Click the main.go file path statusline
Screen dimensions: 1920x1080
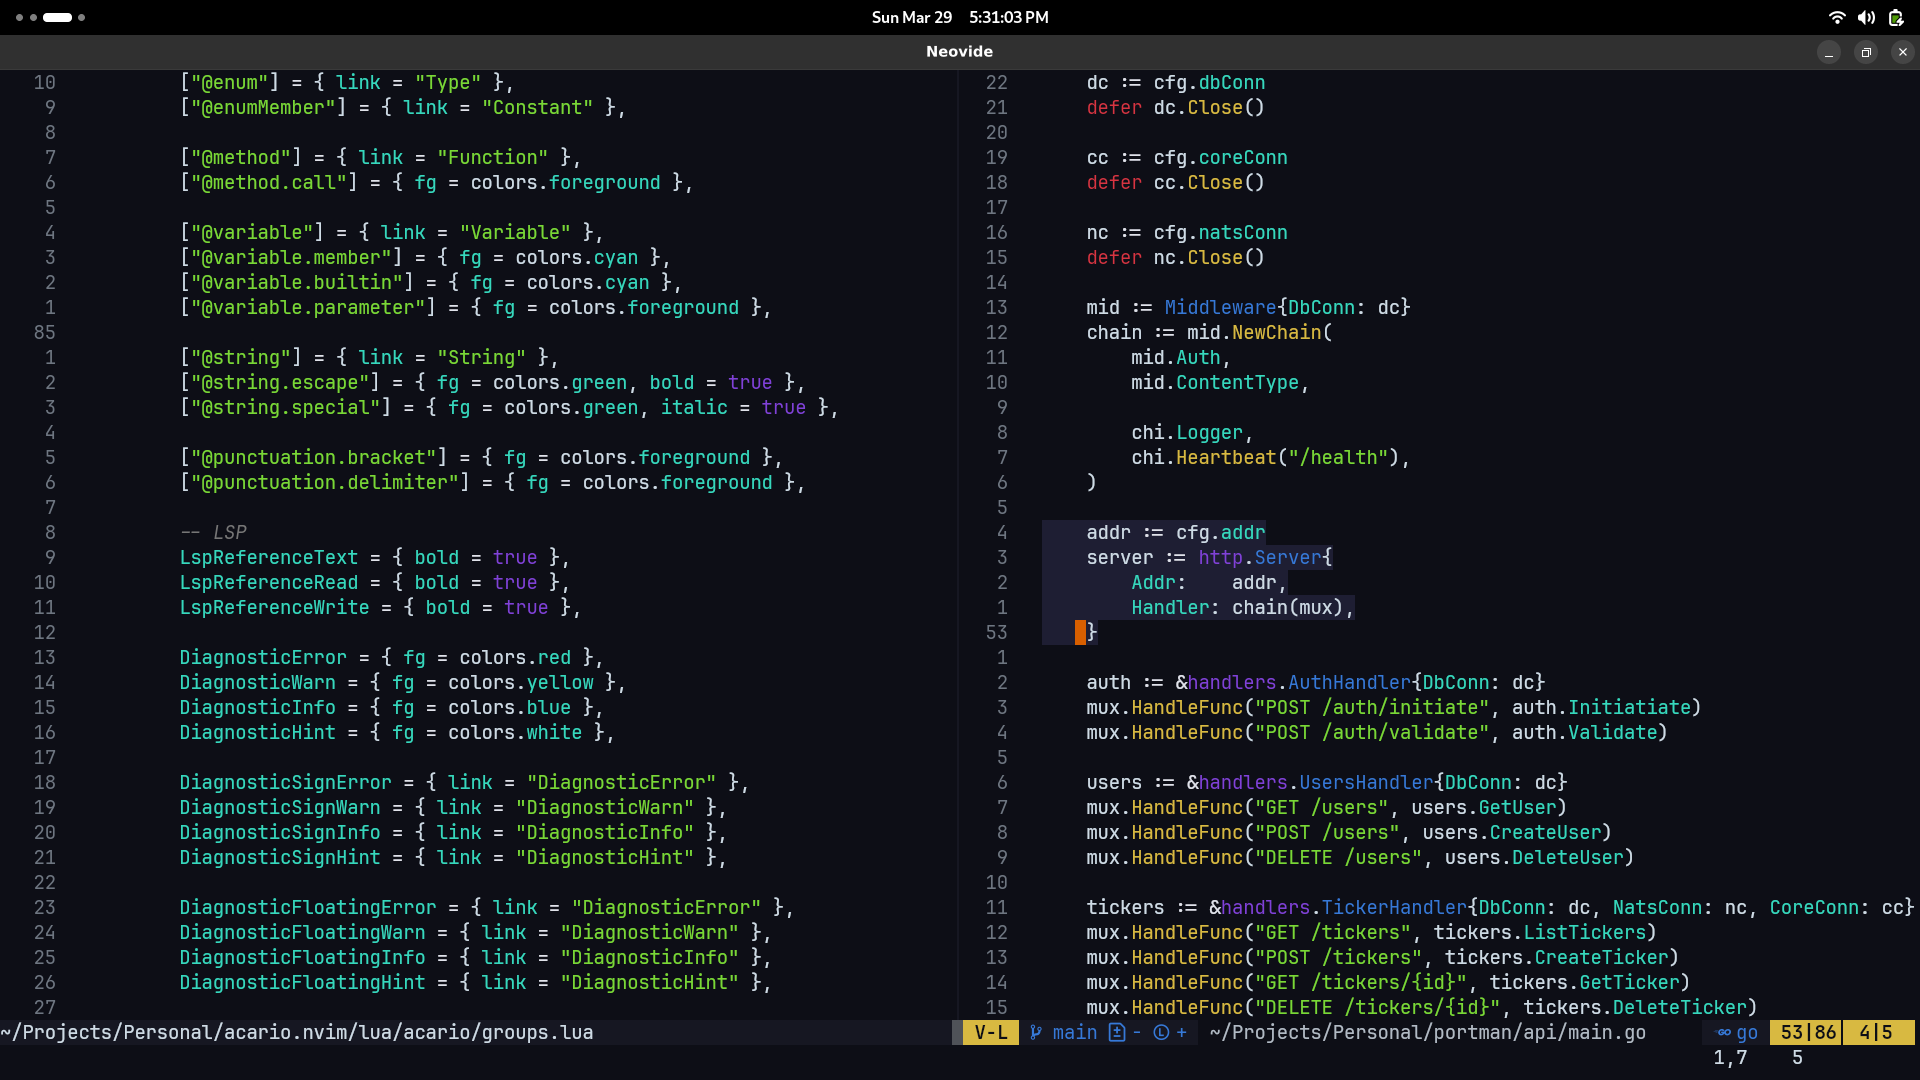1427,1033
